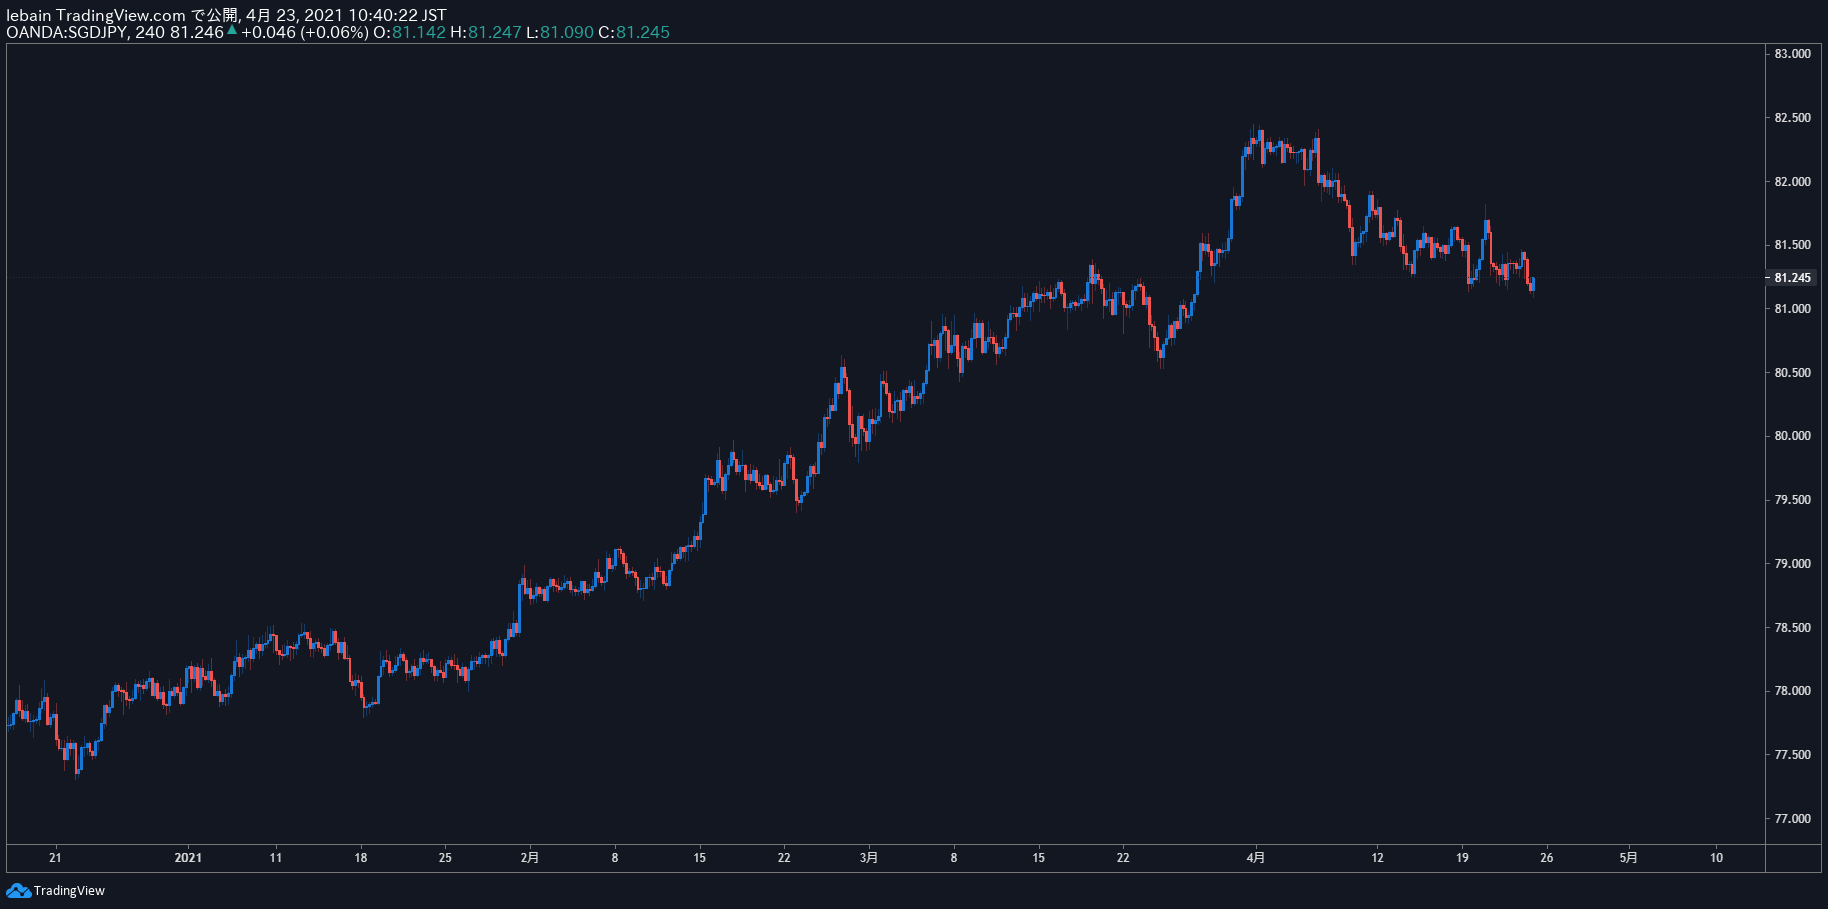Click the date label 10 on time axis

[x=1716, y=857]
